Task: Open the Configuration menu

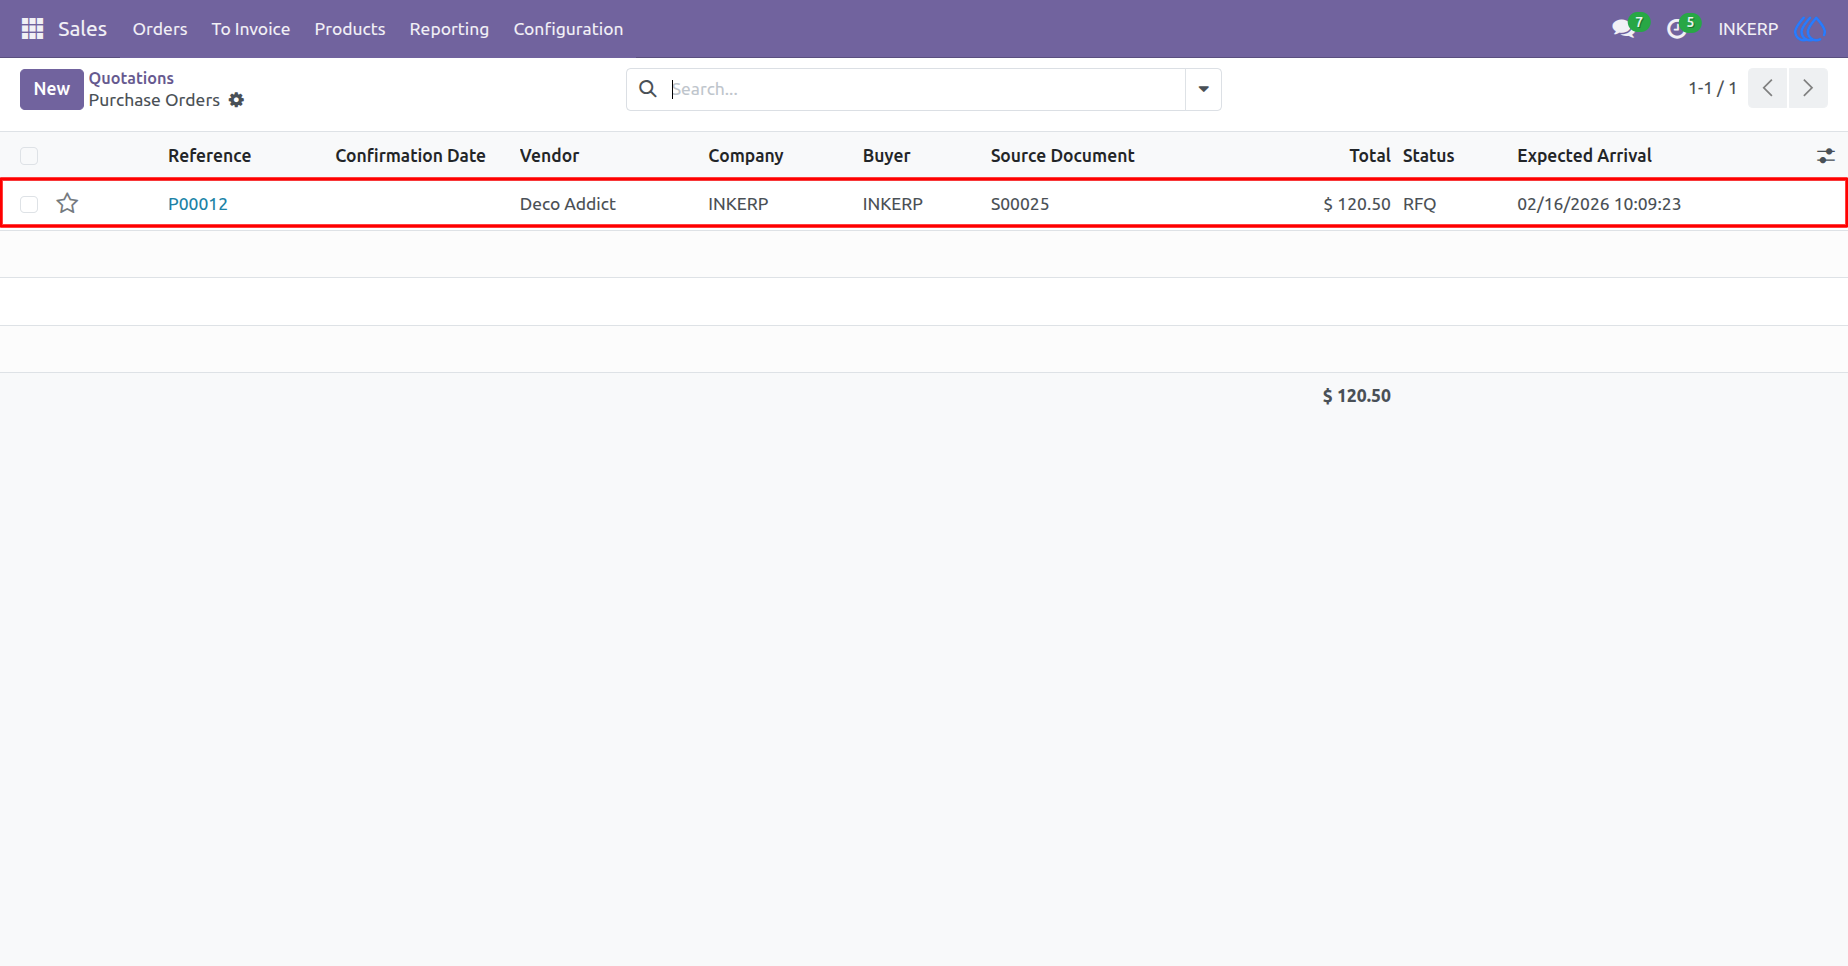Action: pos(568,29)
